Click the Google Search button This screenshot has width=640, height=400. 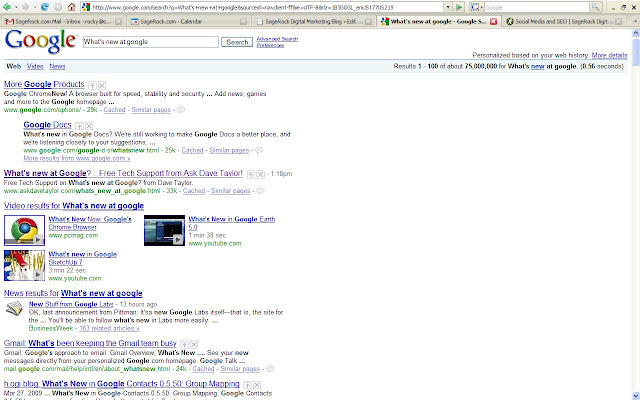tap(237, 42)
